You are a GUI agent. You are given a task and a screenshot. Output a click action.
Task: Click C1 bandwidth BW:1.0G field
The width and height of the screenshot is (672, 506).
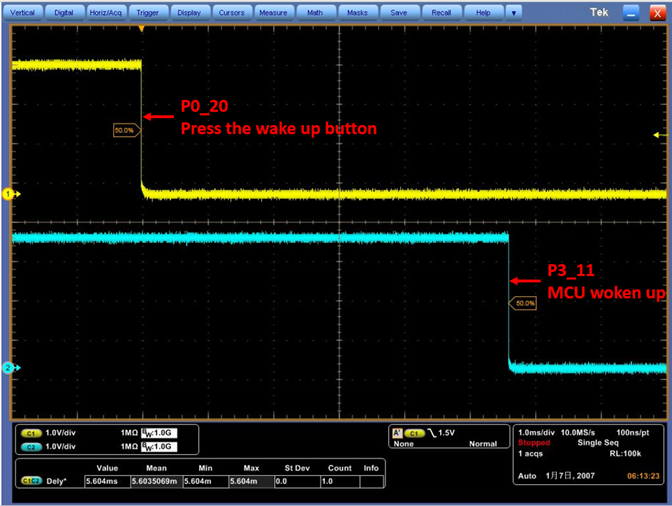[x=159, y=433]
